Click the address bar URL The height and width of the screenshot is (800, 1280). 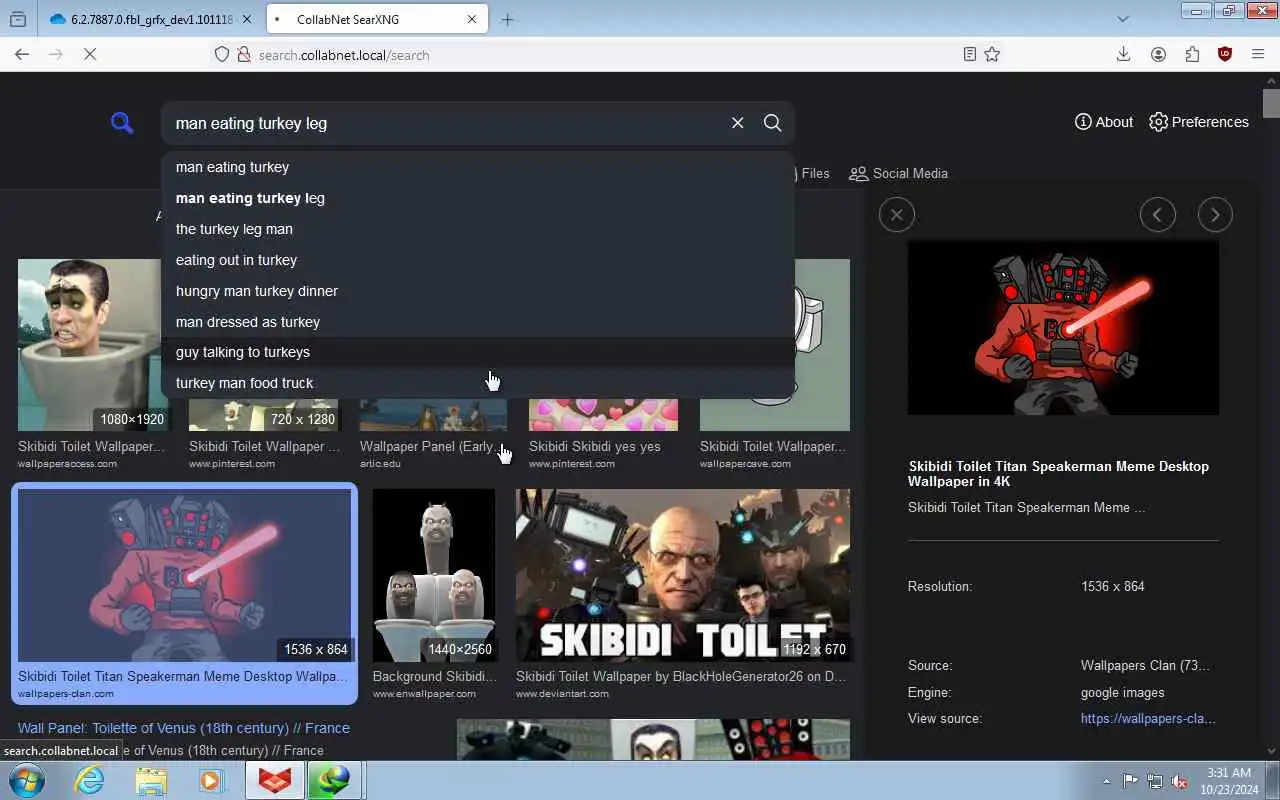click(344, 55)
